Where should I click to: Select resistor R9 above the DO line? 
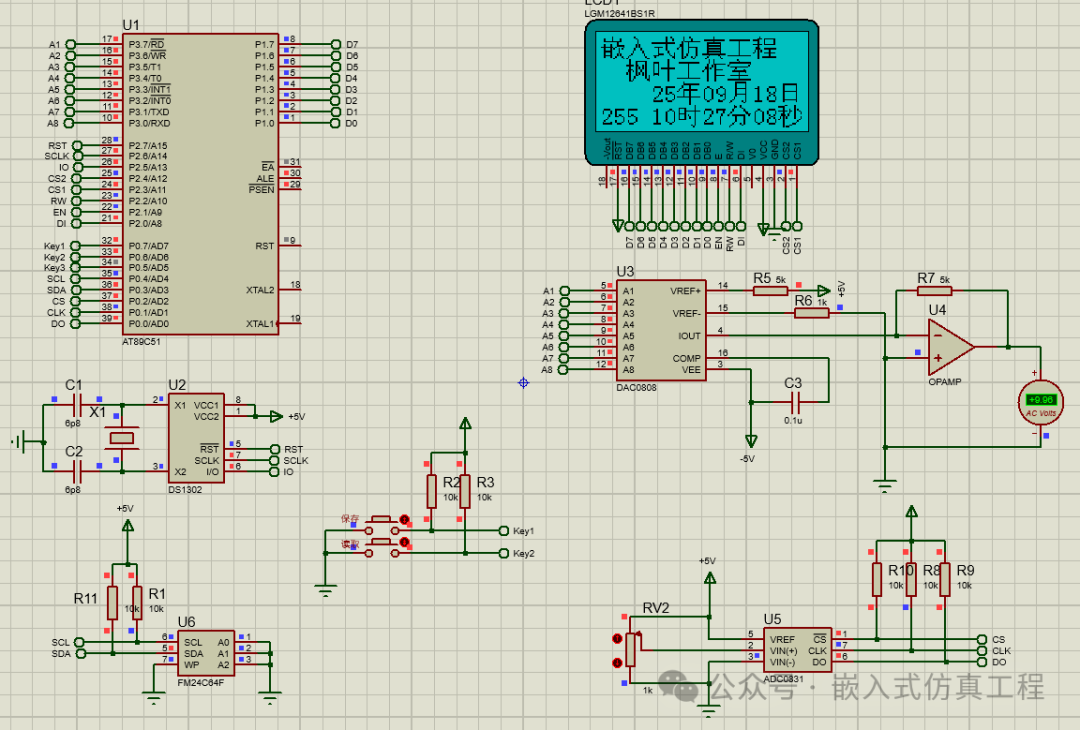945,580
